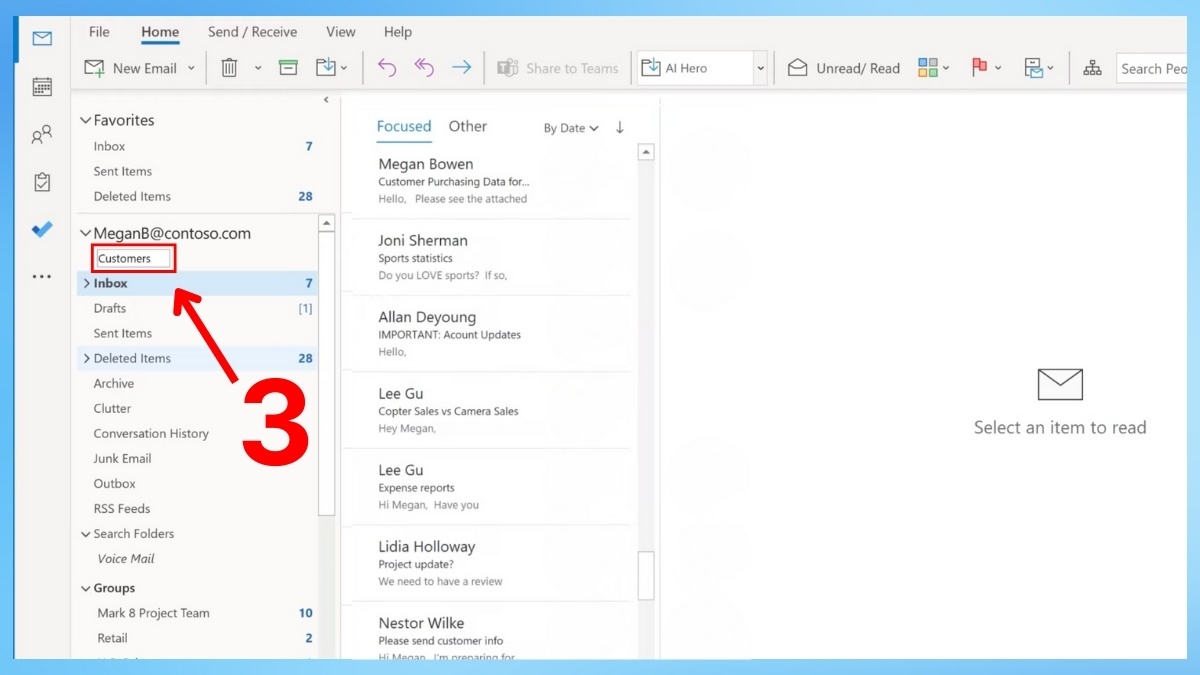Click the Follow Up flag icon
The height and width of the screenshot is (675, 1200).
point(979,68)
